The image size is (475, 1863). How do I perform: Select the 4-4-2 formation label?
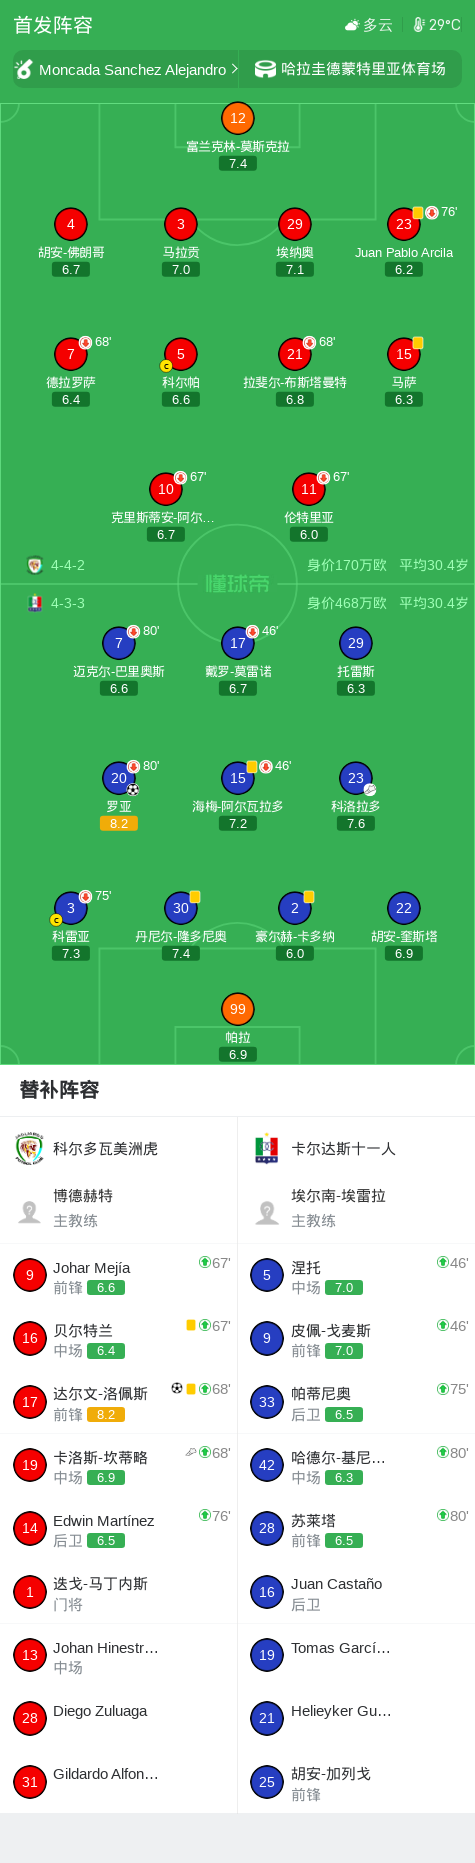coord(68,565)
